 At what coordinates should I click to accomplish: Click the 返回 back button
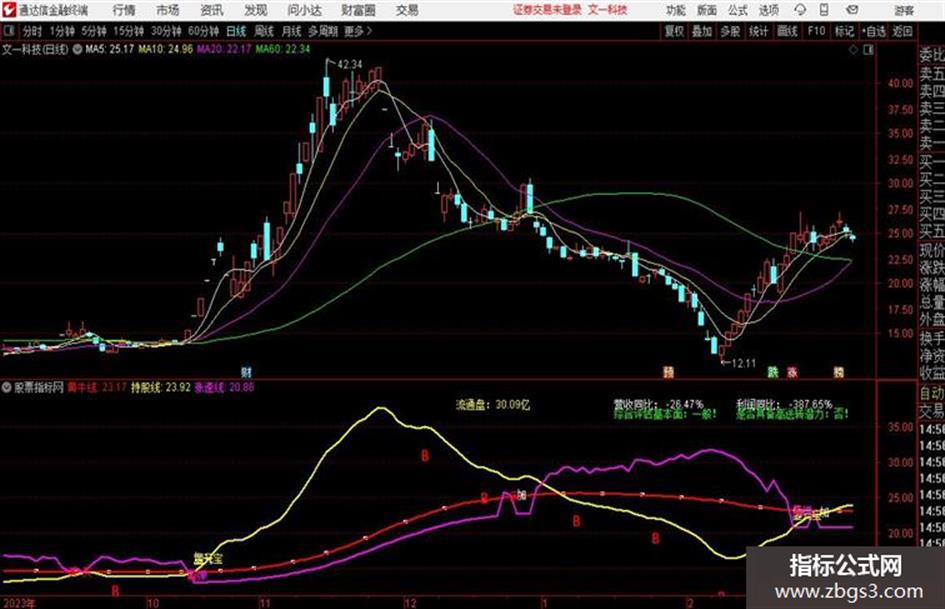(902, 31)
